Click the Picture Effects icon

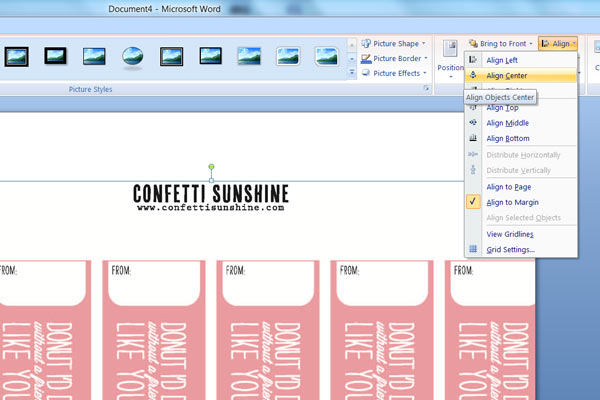pos(366,73)
